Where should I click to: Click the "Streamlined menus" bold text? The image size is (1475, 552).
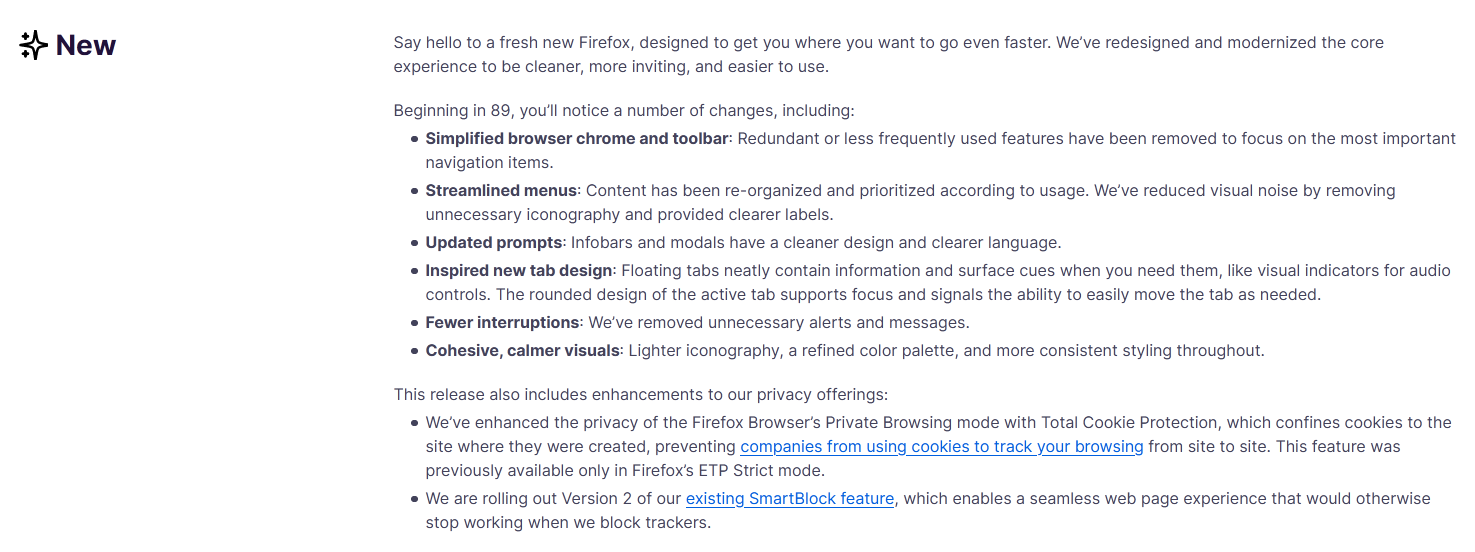501,190
